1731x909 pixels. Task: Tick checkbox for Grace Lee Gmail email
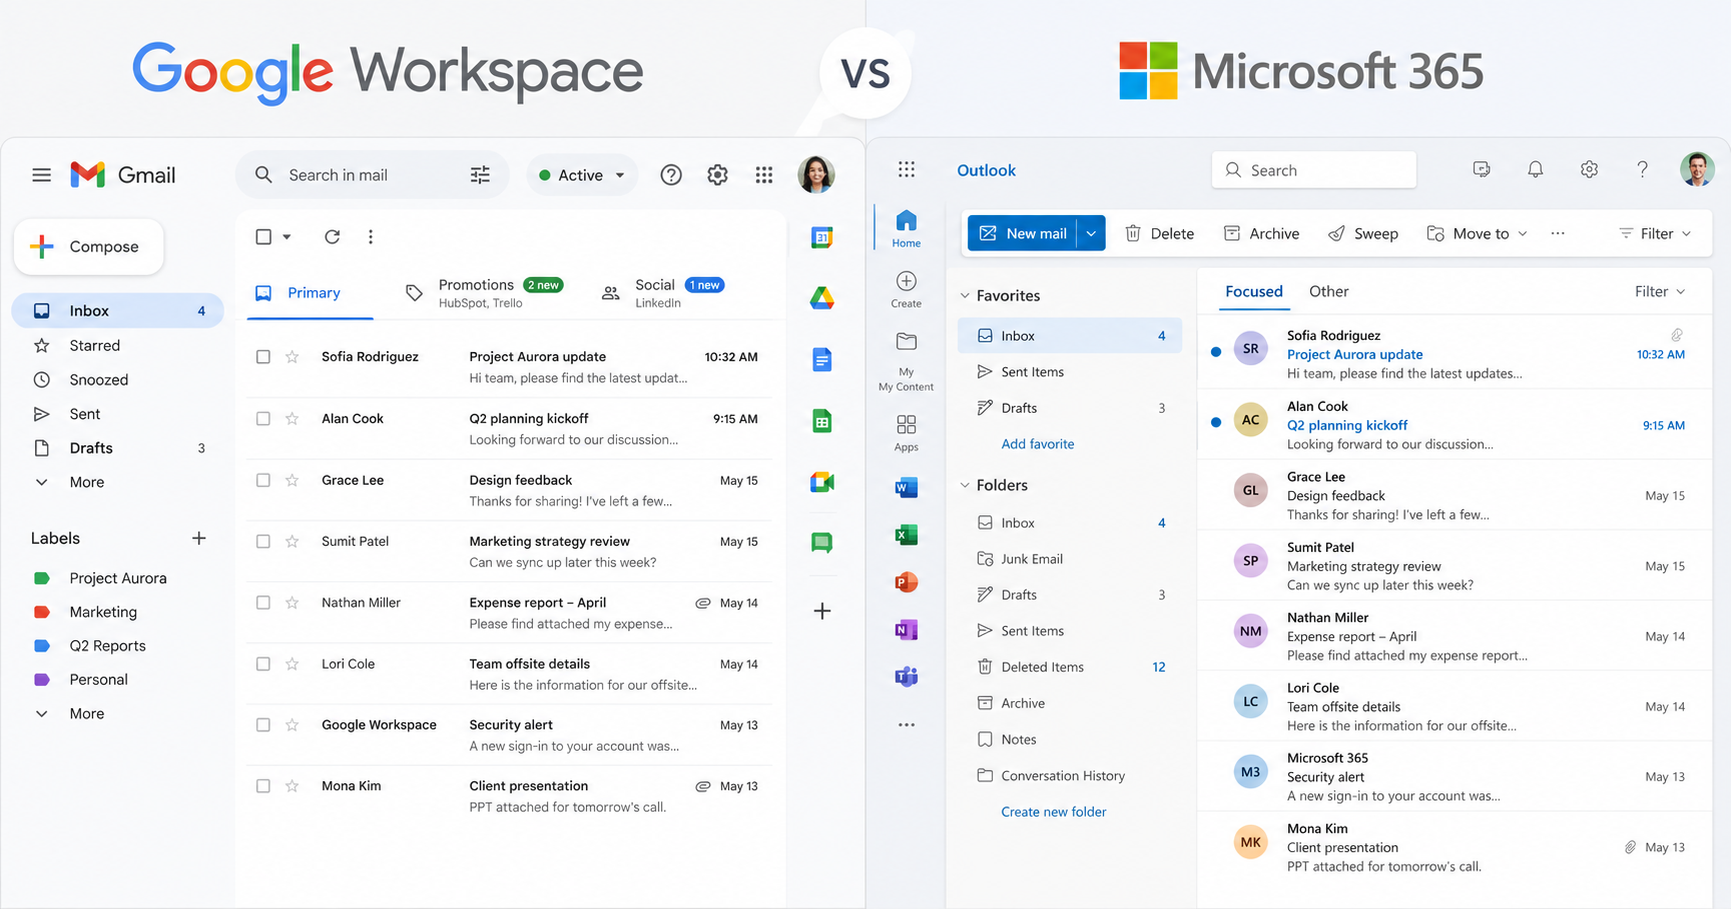coord(263,480)
